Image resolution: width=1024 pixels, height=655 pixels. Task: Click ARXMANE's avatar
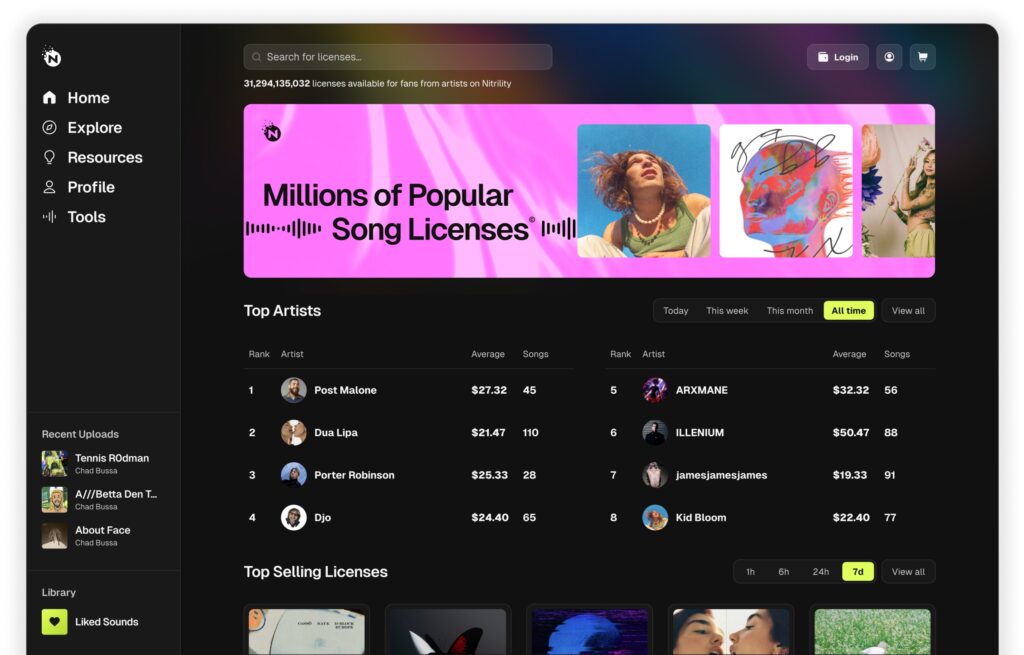click(654, 390)
